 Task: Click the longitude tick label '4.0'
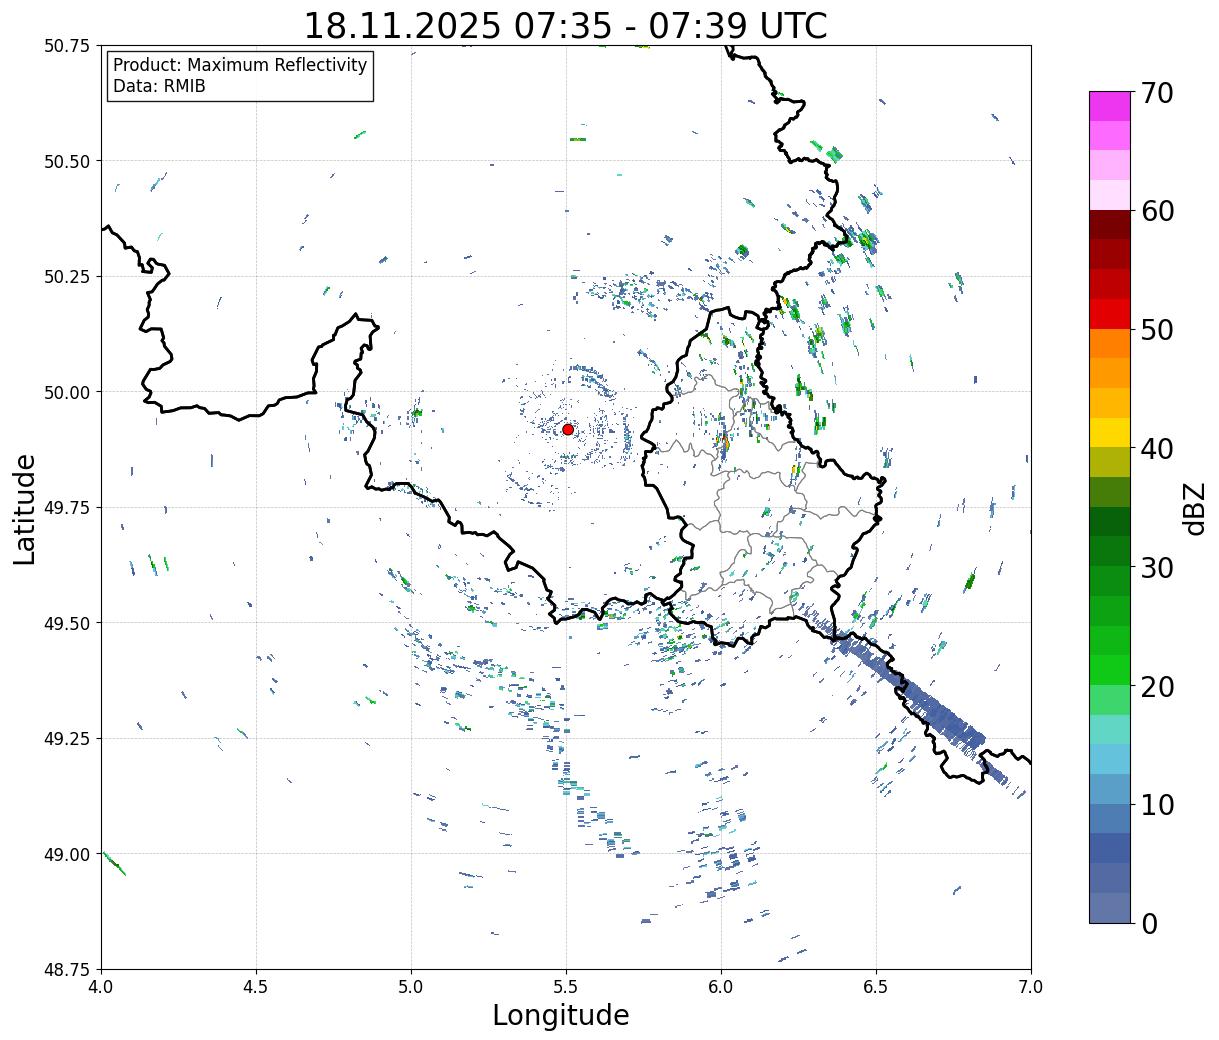click(x=101, y=987)
